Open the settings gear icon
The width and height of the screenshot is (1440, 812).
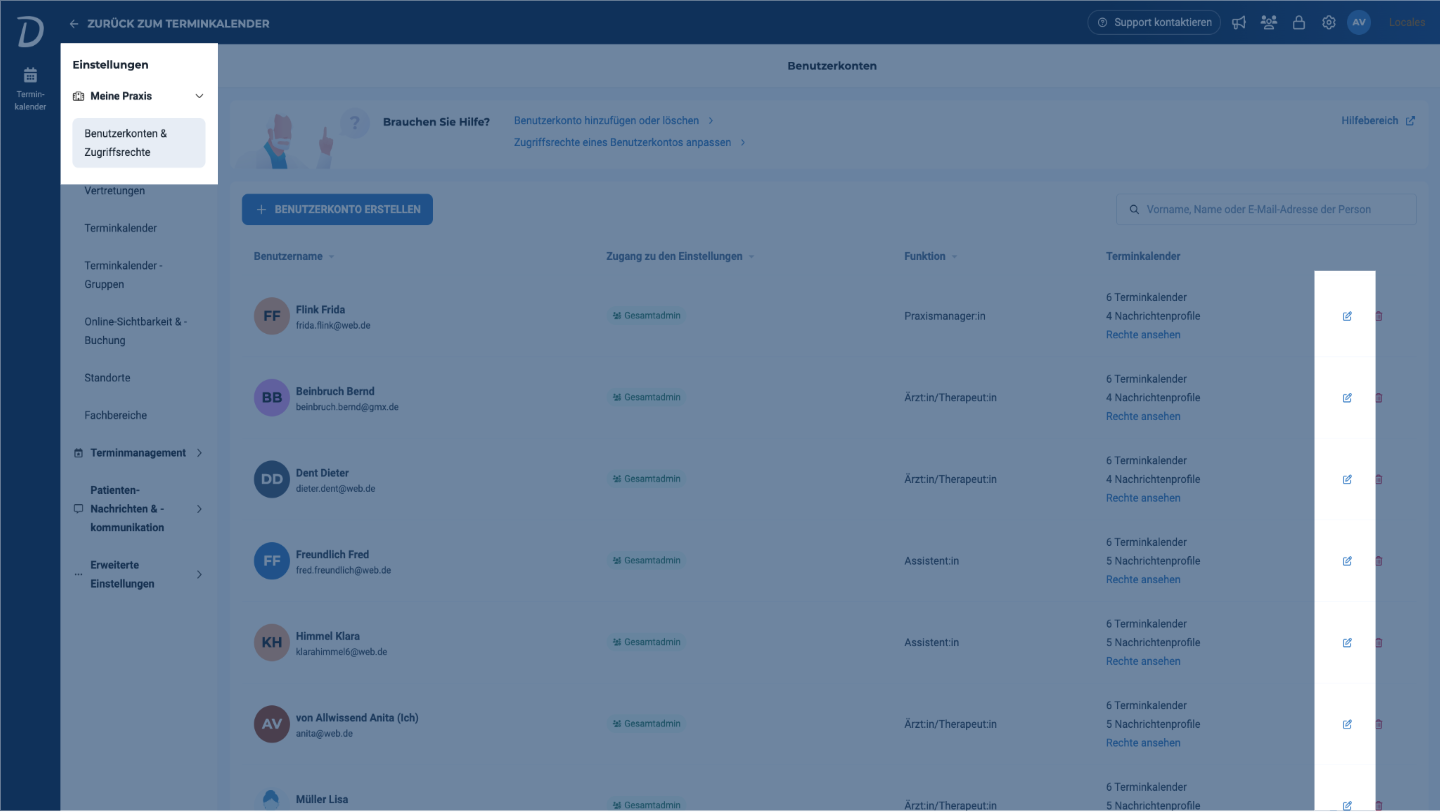(1329, 22)
